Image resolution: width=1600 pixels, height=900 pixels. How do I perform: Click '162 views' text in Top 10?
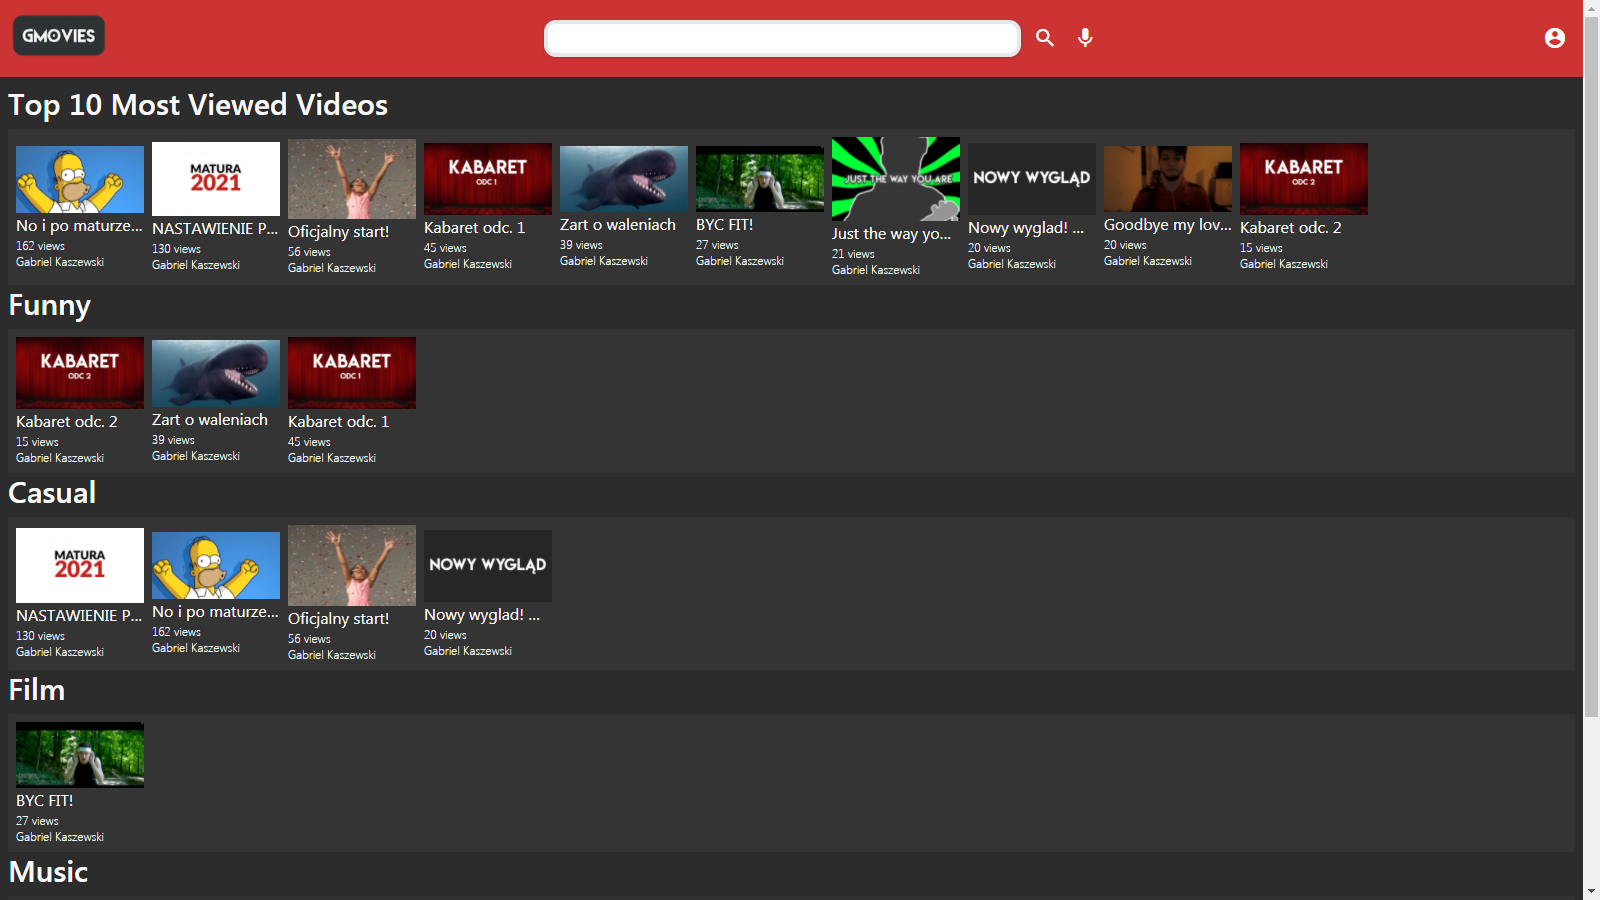(x=40, y=246)
